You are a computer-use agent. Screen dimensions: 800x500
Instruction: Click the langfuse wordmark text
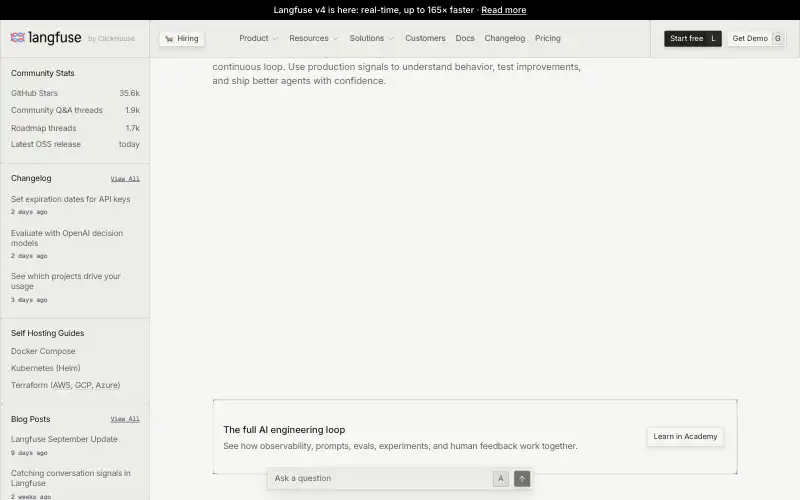[x=55, y=38]
